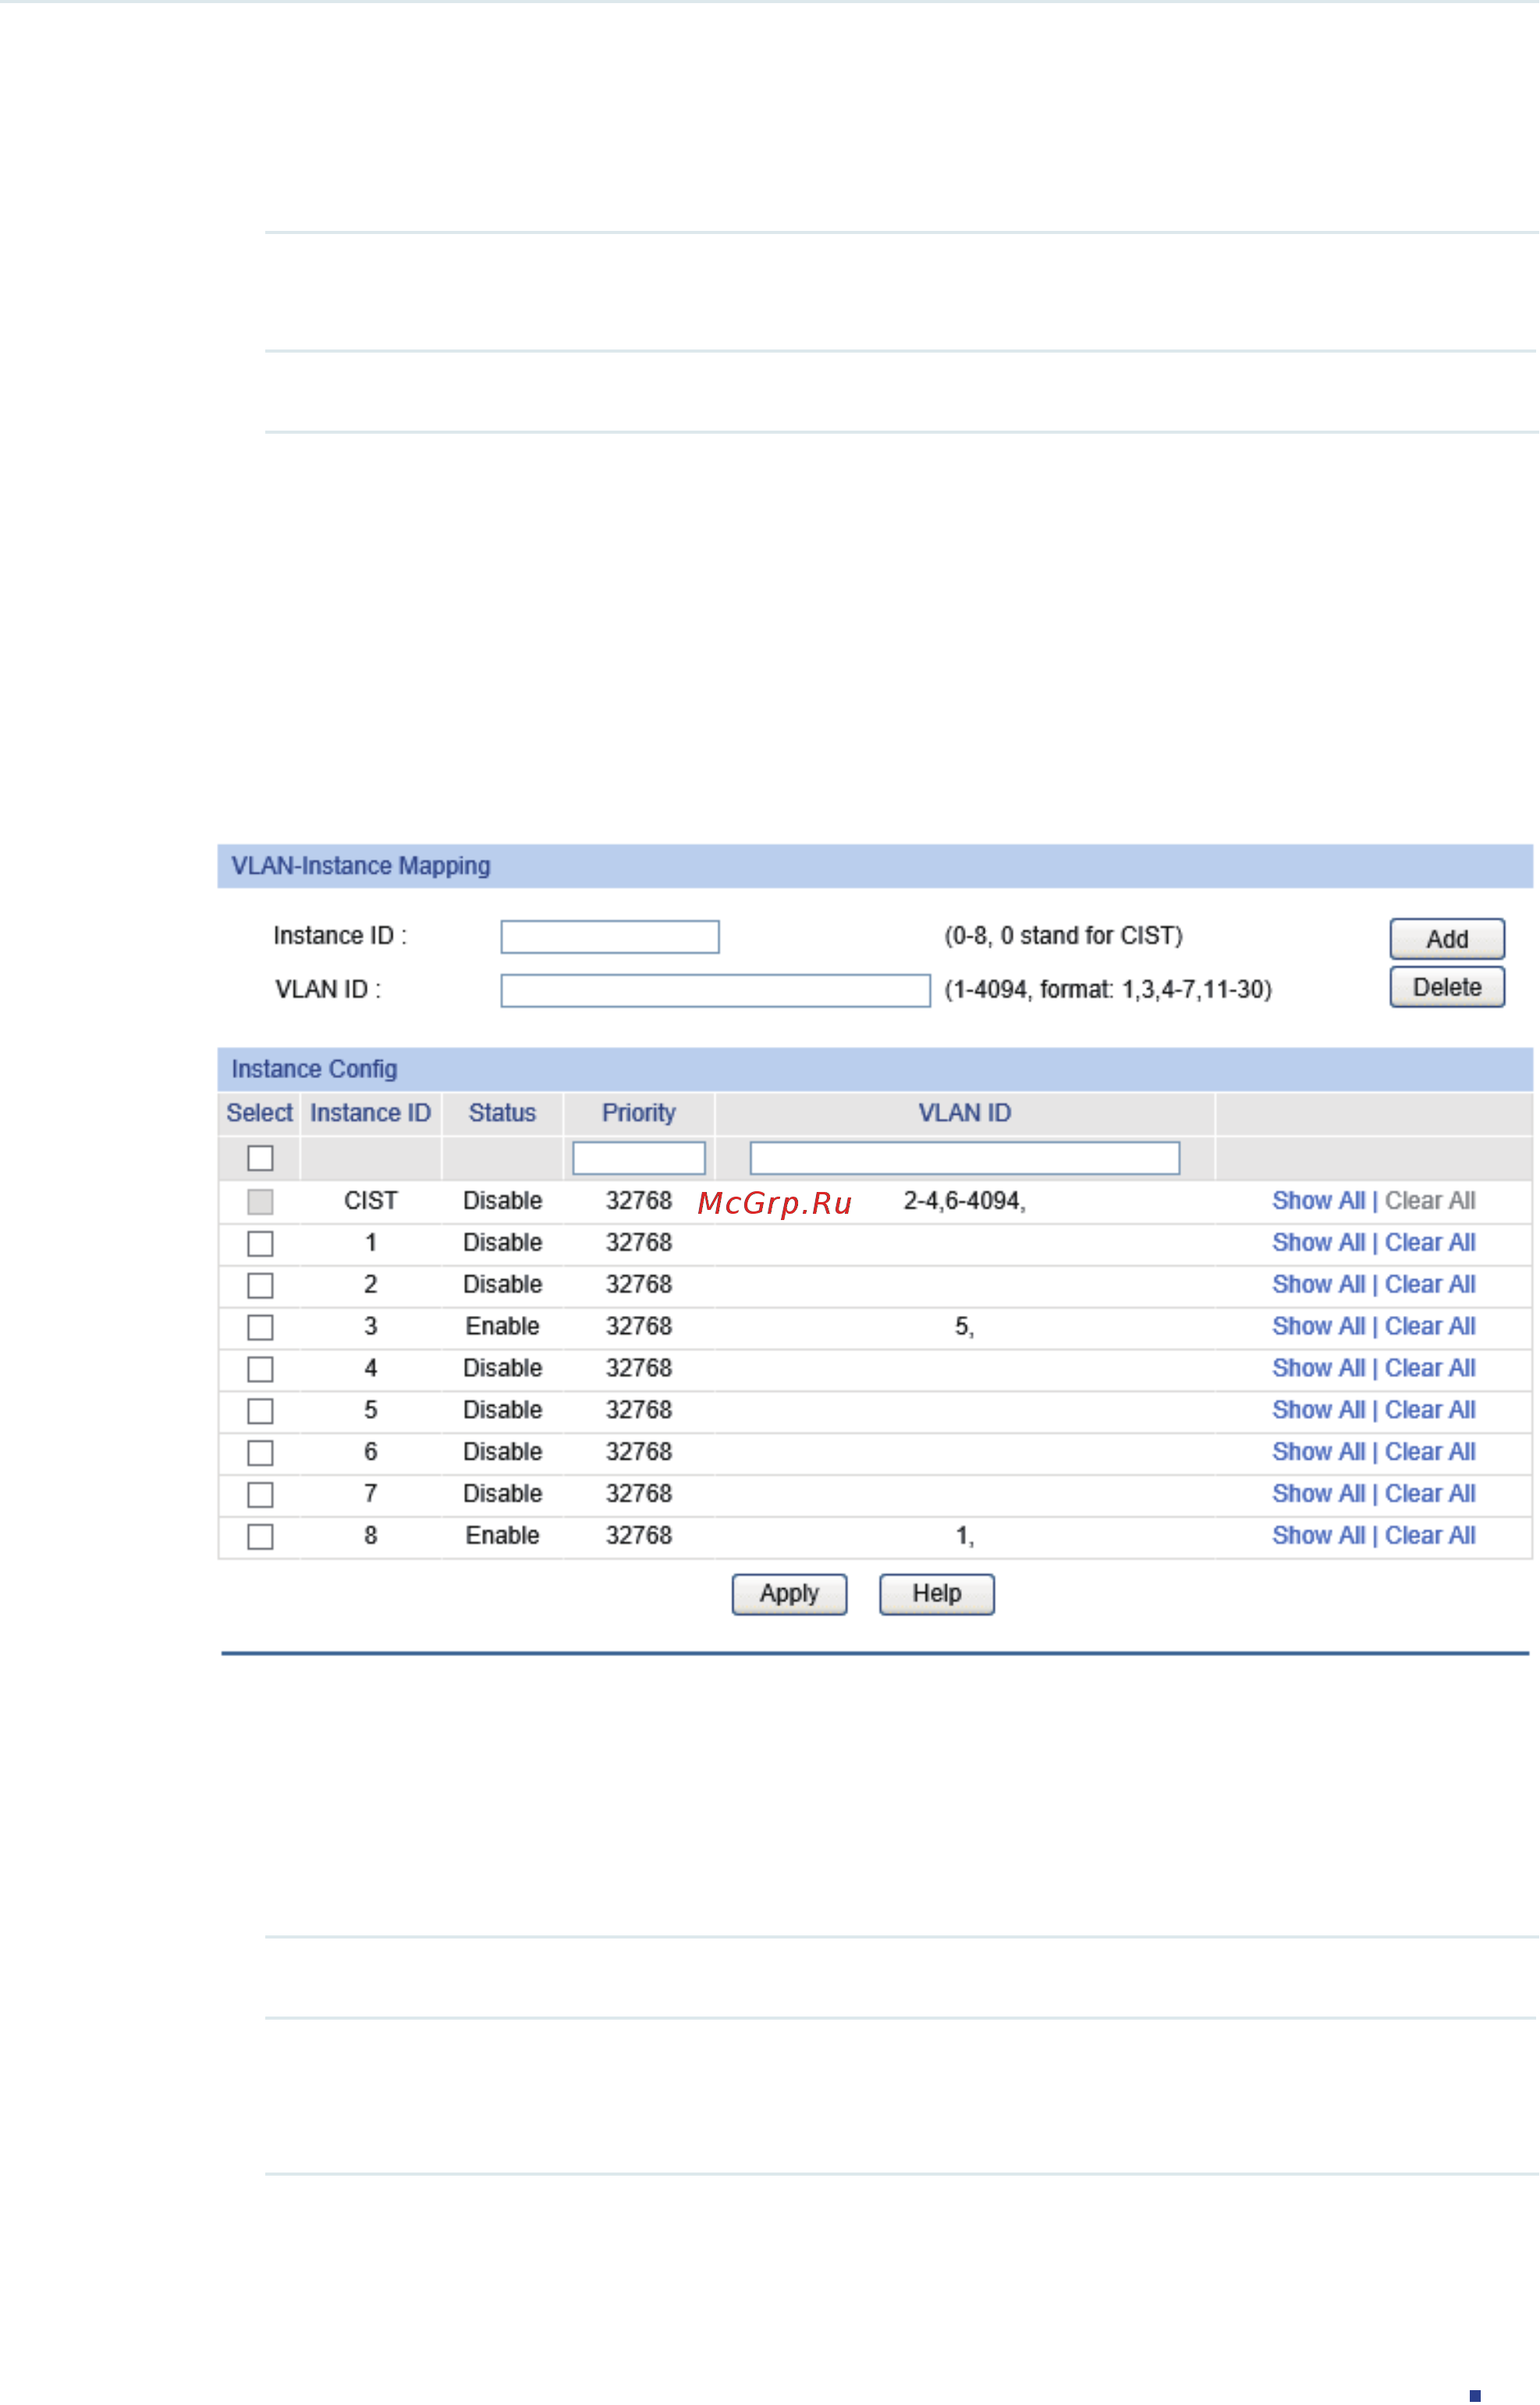1540x2405 pixels.
Task: Toggle the select-all checkbox in header row
Action: click(x=260, y=1158)
